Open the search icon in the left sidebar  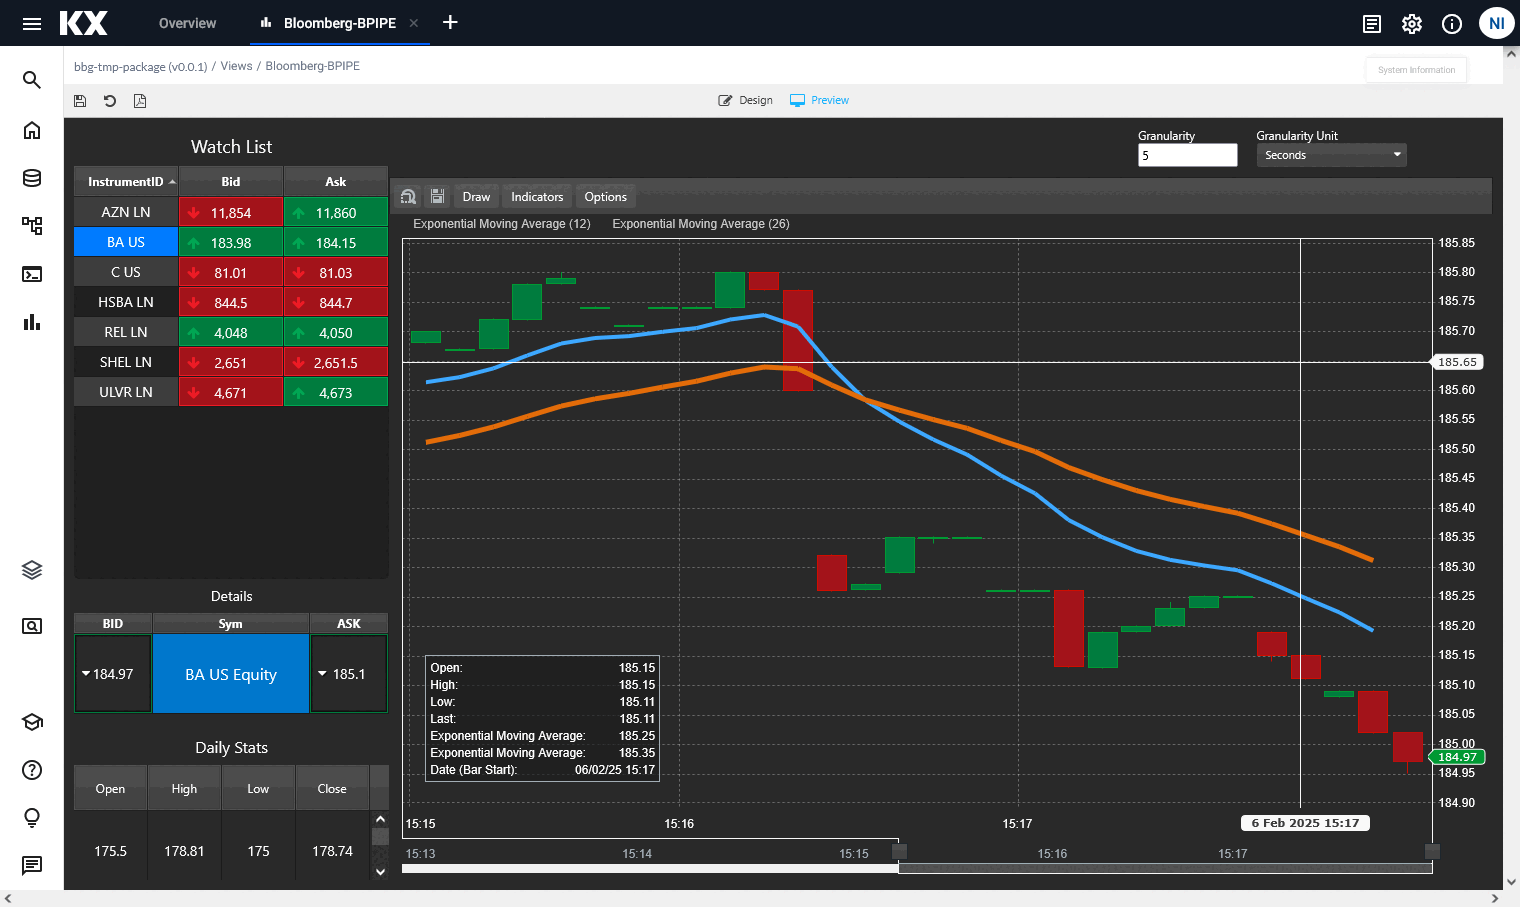coord(31,79)
